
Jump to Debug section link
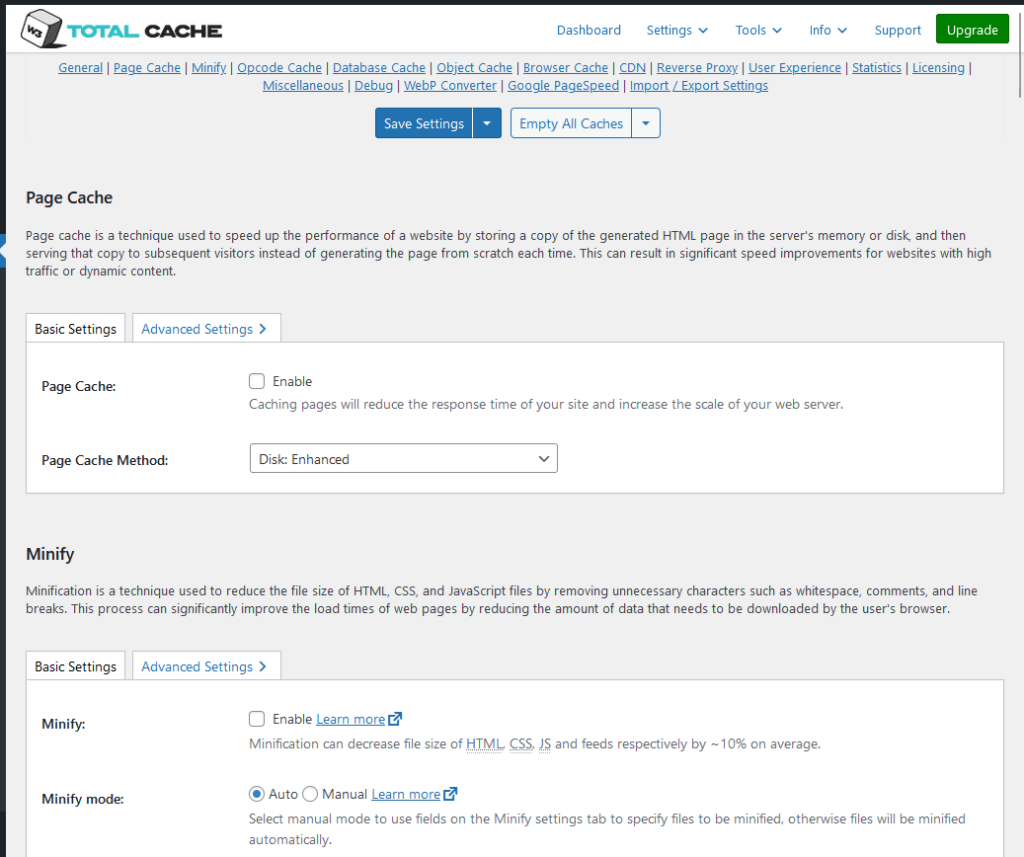pos(374,86)
